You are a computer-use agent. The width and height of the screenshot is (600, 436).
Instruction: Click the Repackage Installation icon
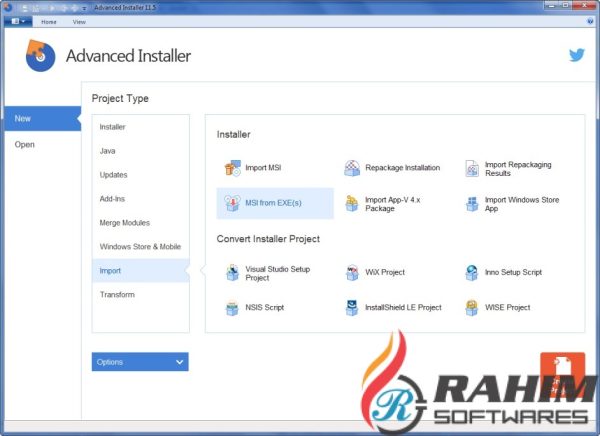click(x=352, y=168)
